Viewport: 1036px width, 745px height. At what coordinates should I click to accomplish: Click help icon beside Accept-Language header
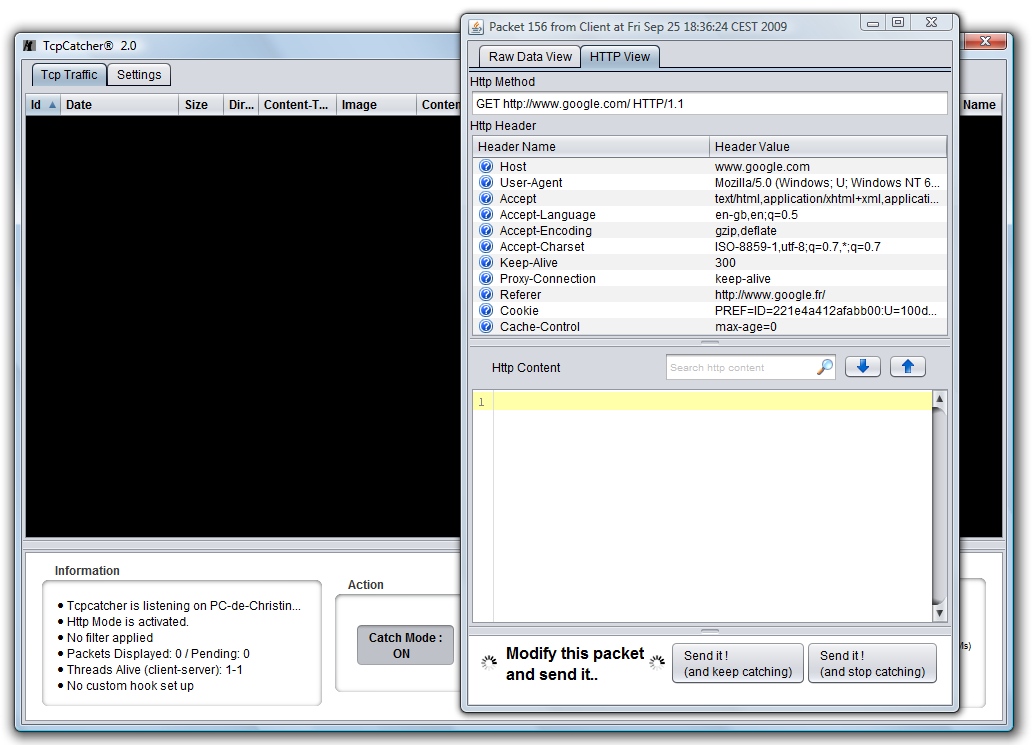coord(486,214)
